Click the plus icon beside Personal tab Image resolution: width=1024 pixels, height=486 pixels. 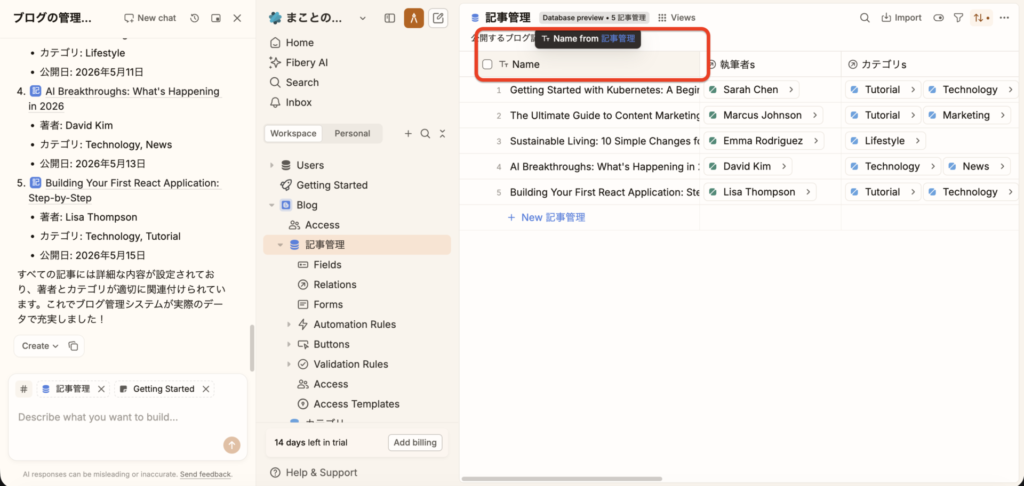point(408,133)
